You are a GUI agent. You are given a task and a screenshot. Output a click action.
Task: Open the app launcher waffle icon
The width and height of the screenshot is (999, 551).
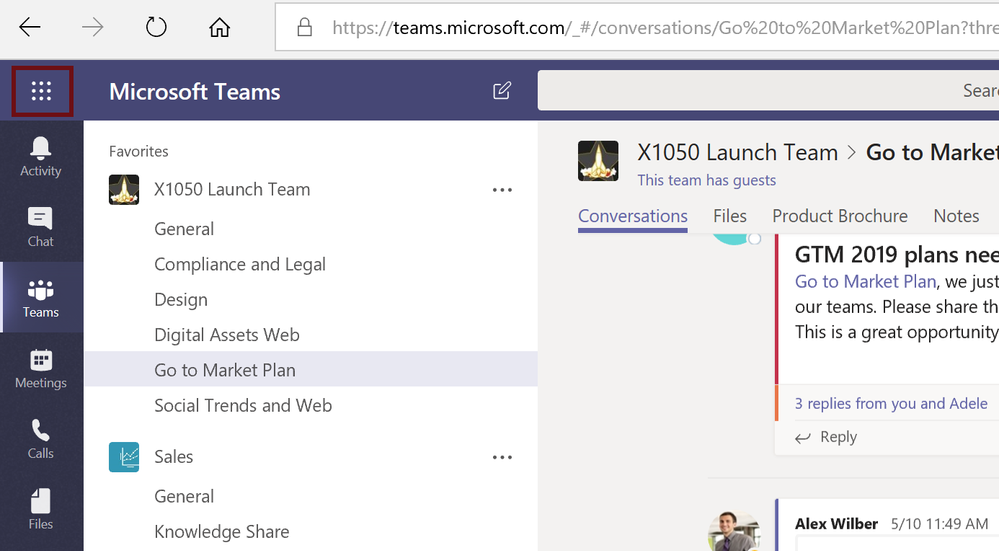tap(41, 91)
